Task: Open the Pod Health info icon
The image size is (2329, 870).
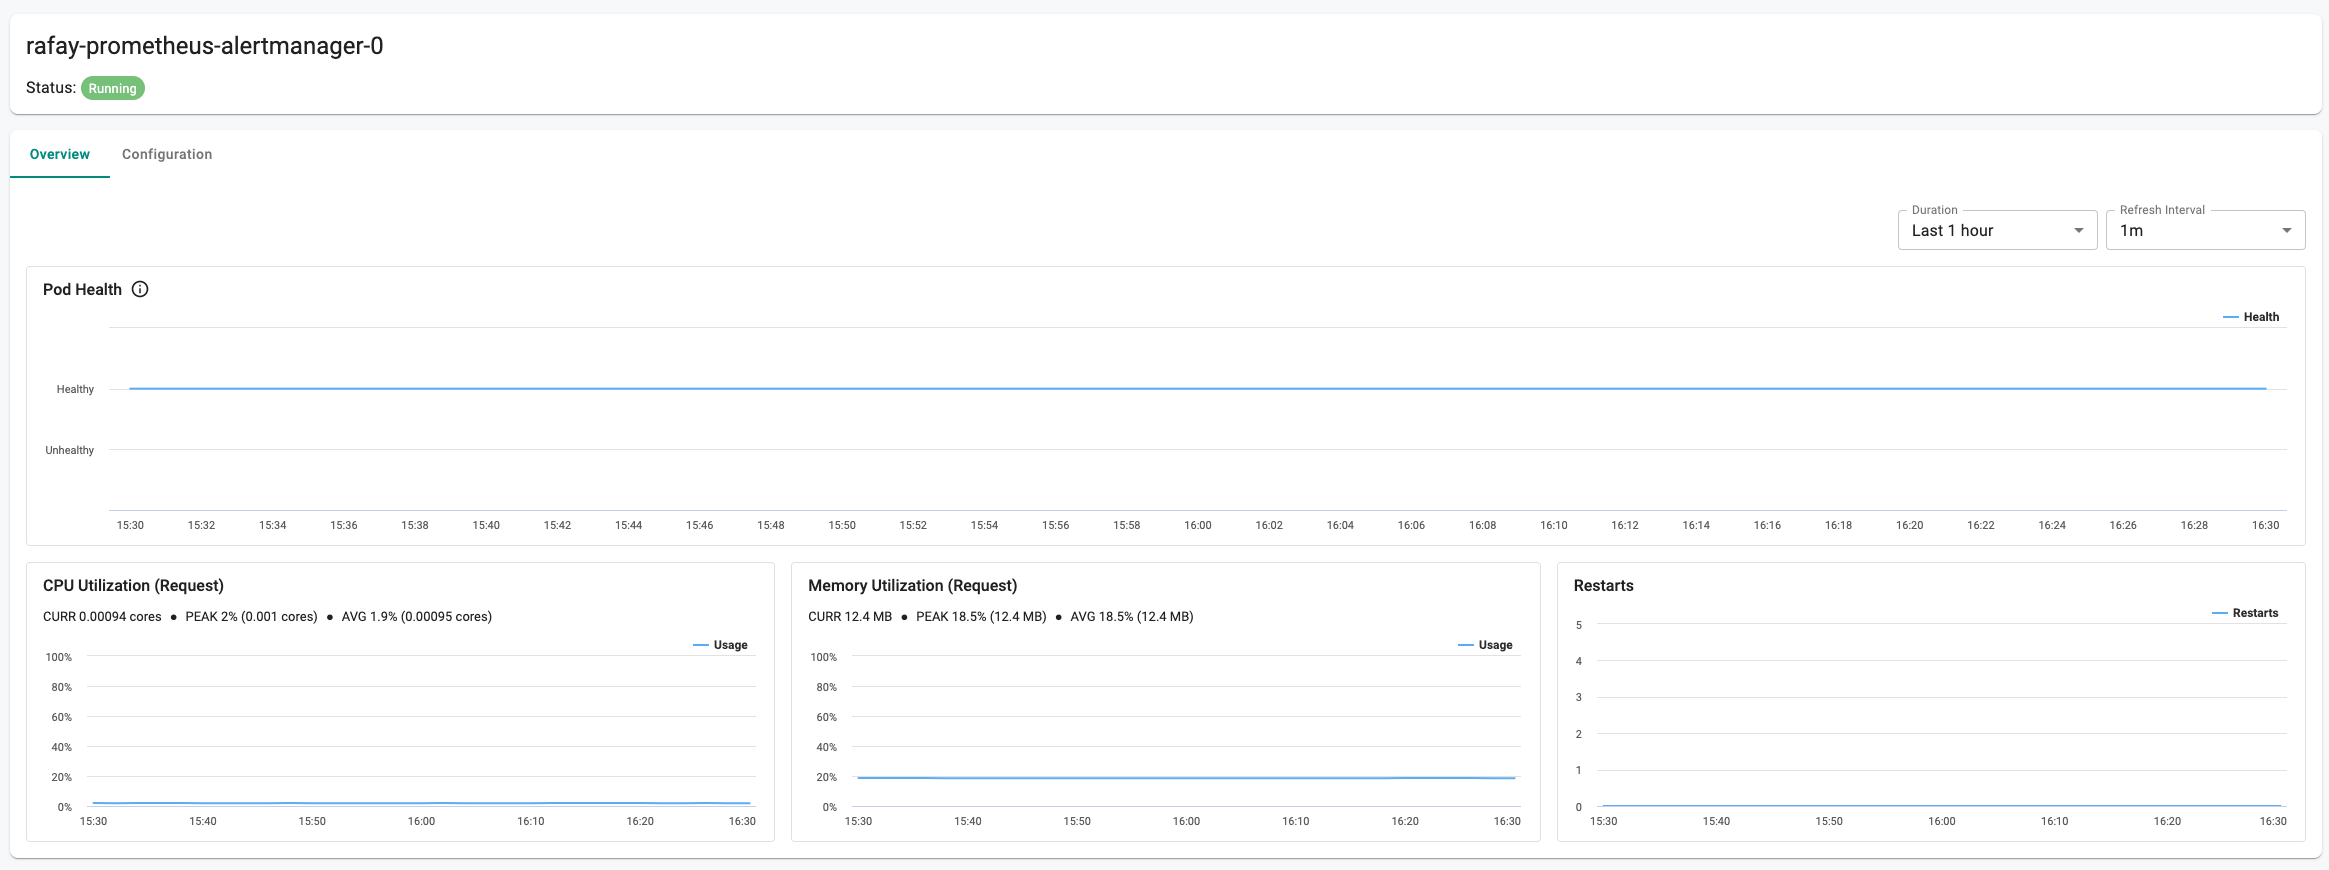Action: [x=140, y=289]
